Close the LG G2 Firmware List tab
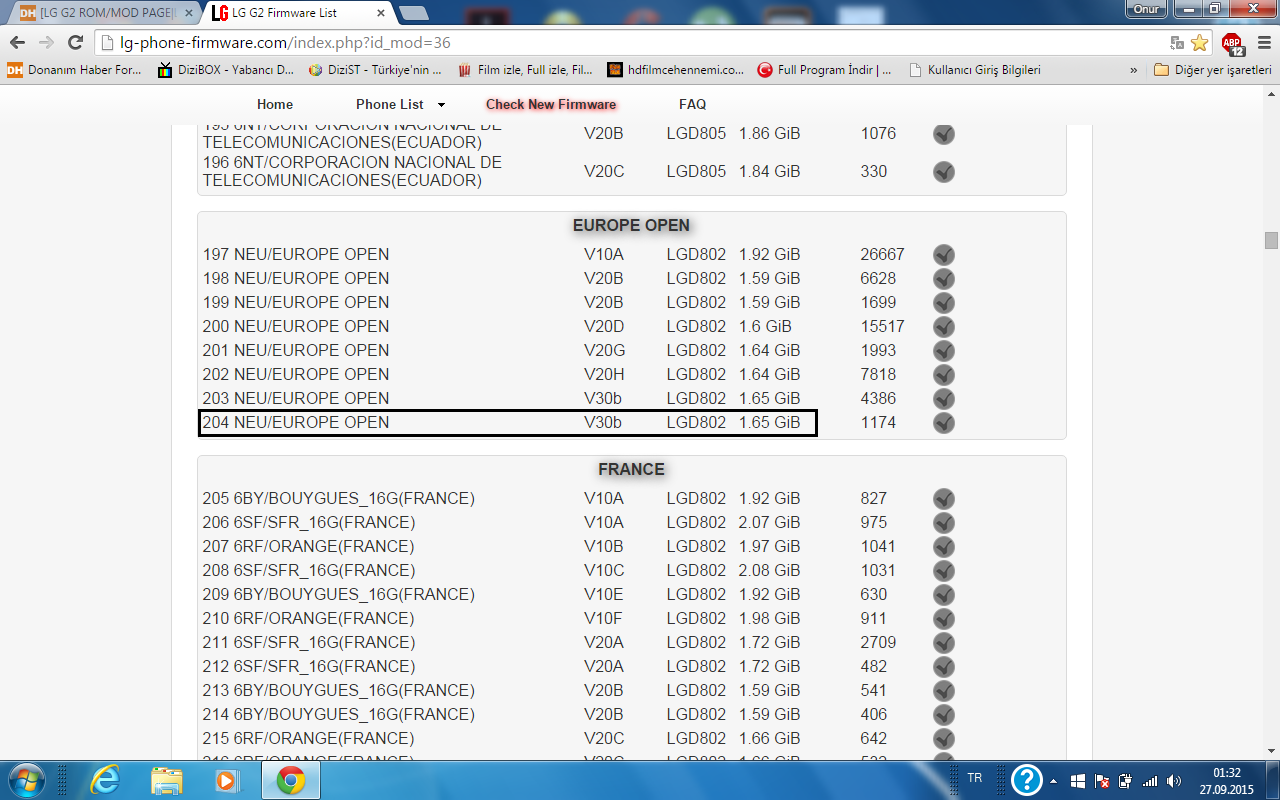The height and width of the screenshot is (800, 1280). pos(381,13)
